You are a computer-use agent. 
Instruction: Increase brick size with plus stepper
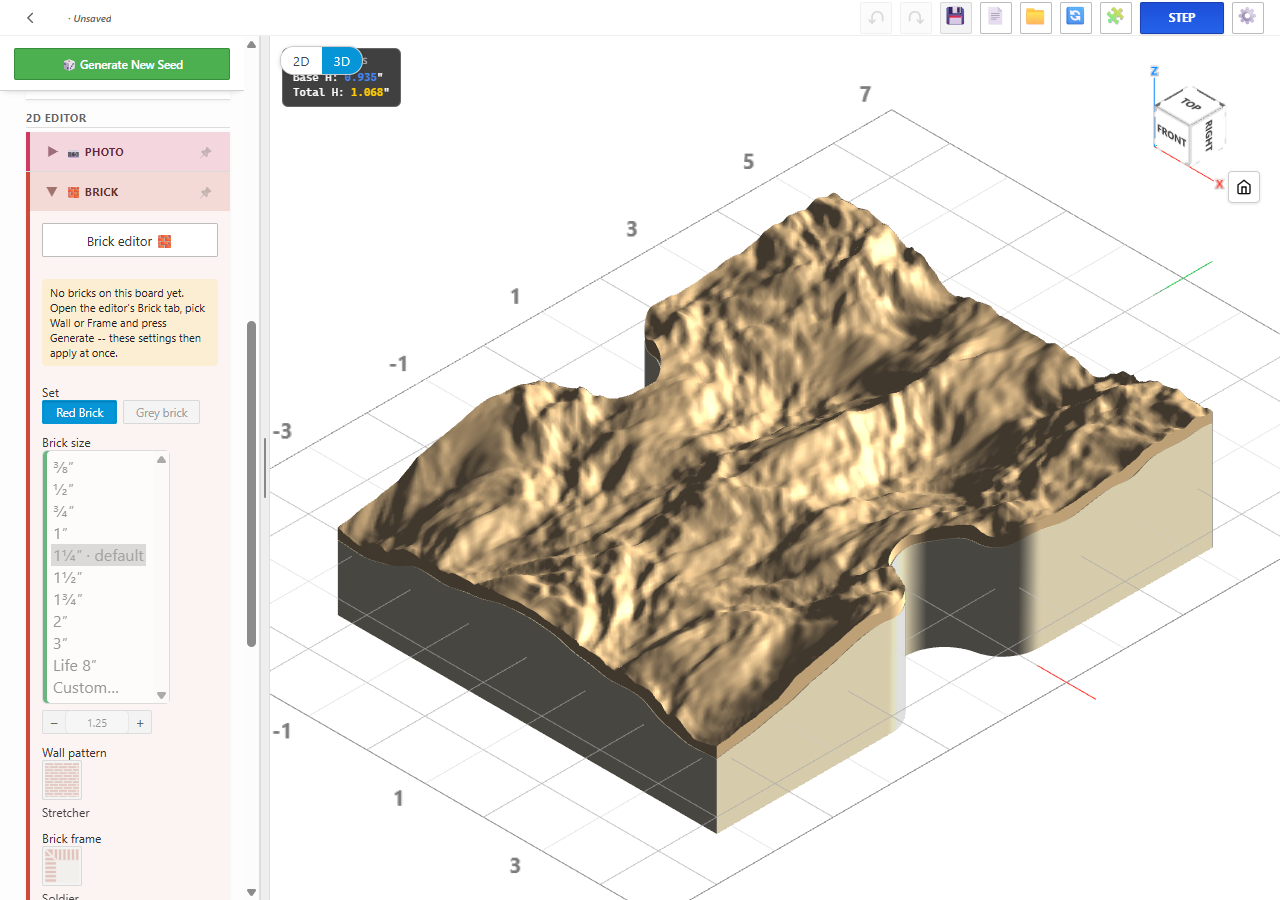140,723
